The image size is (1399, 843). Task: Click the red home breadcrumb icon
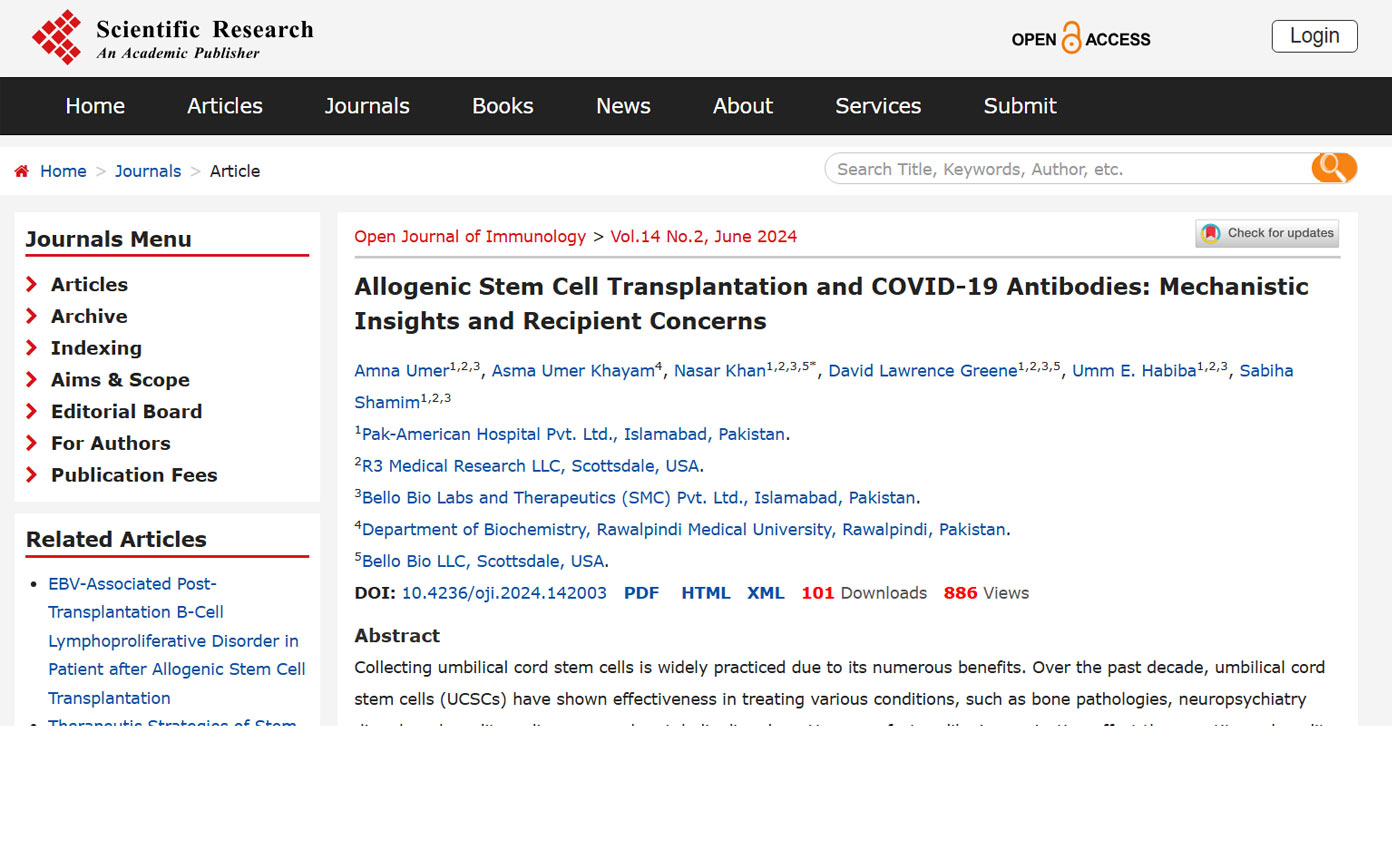click(x=22, y=171)
